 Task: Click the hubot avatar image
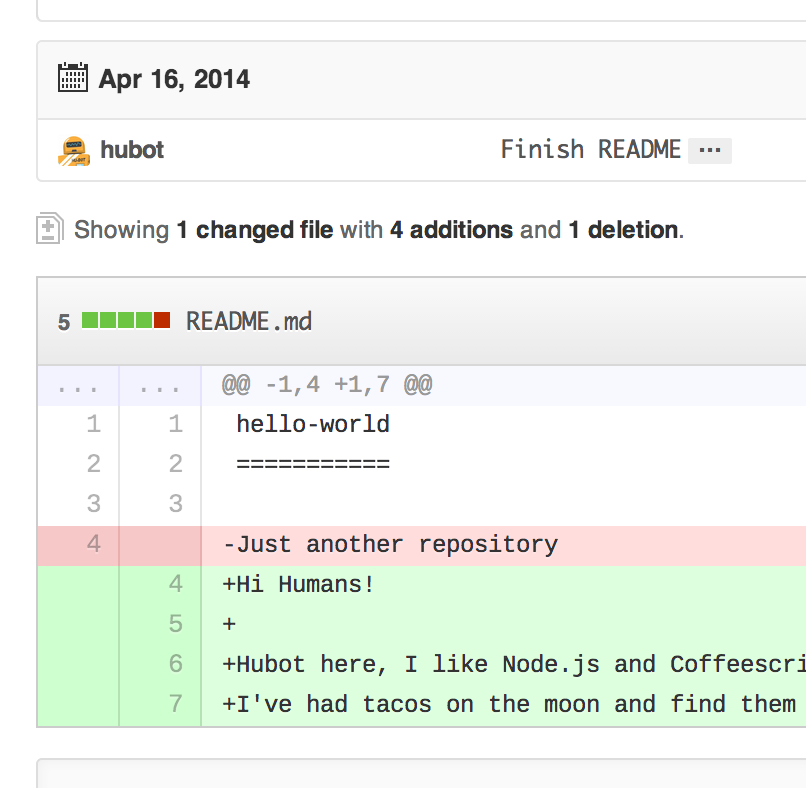(72, 150)
